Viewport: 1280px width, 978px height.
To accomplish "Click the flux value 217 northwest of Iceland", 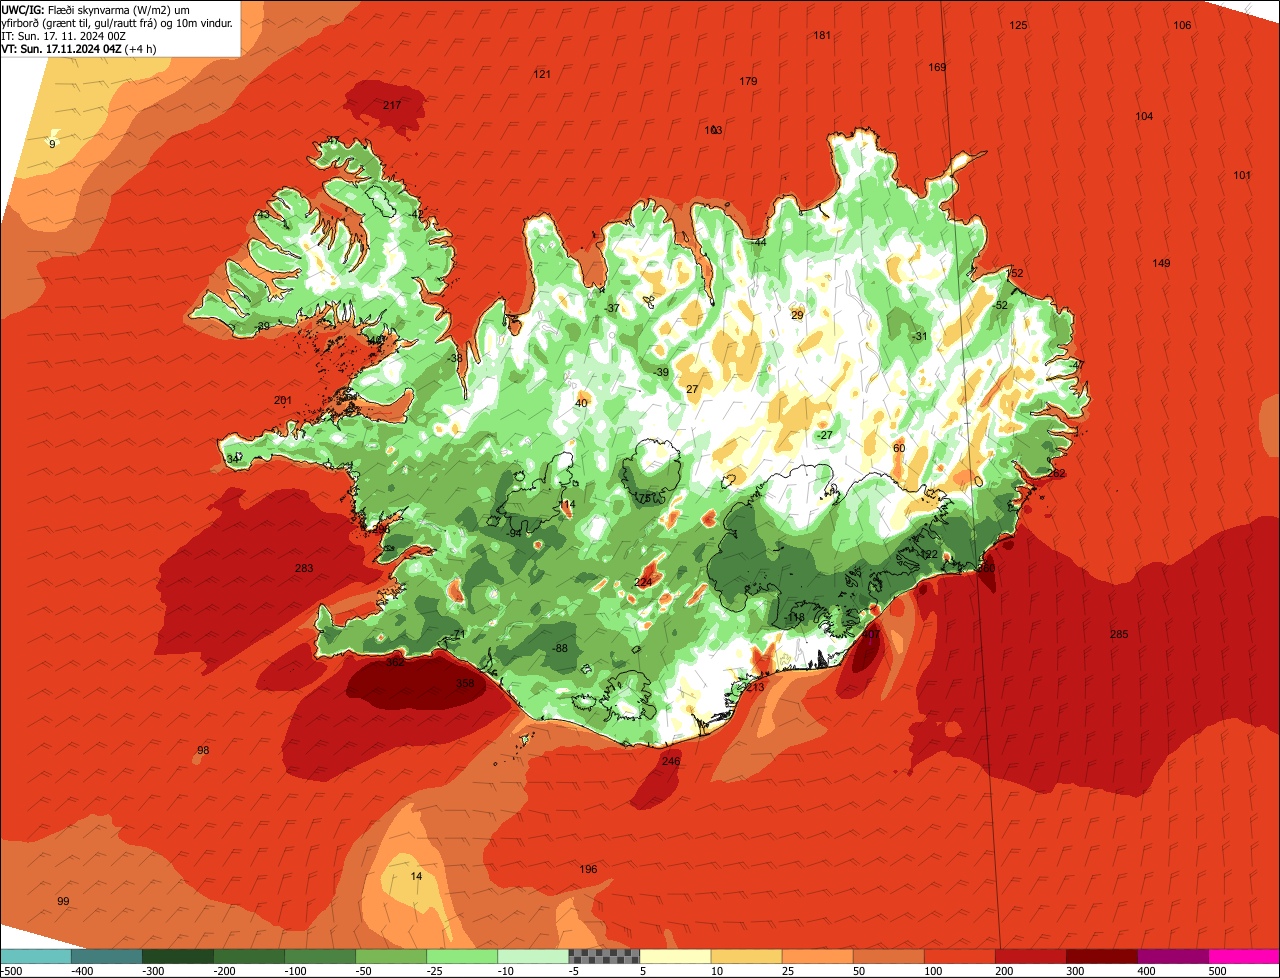I will [x=392, y=105].
